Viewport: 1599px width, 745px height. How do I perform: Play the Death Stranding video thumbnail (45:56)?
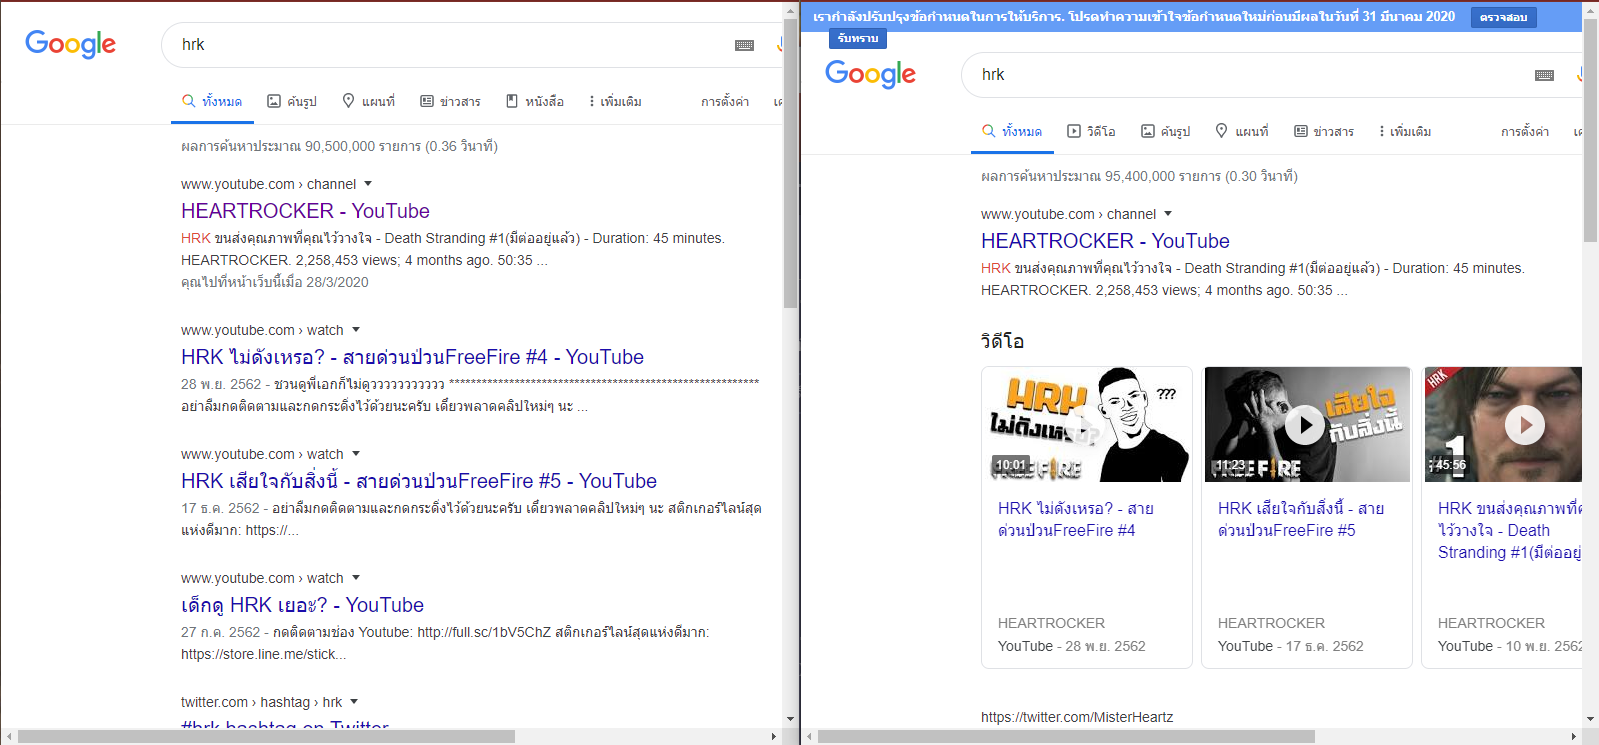(1503, 424)
